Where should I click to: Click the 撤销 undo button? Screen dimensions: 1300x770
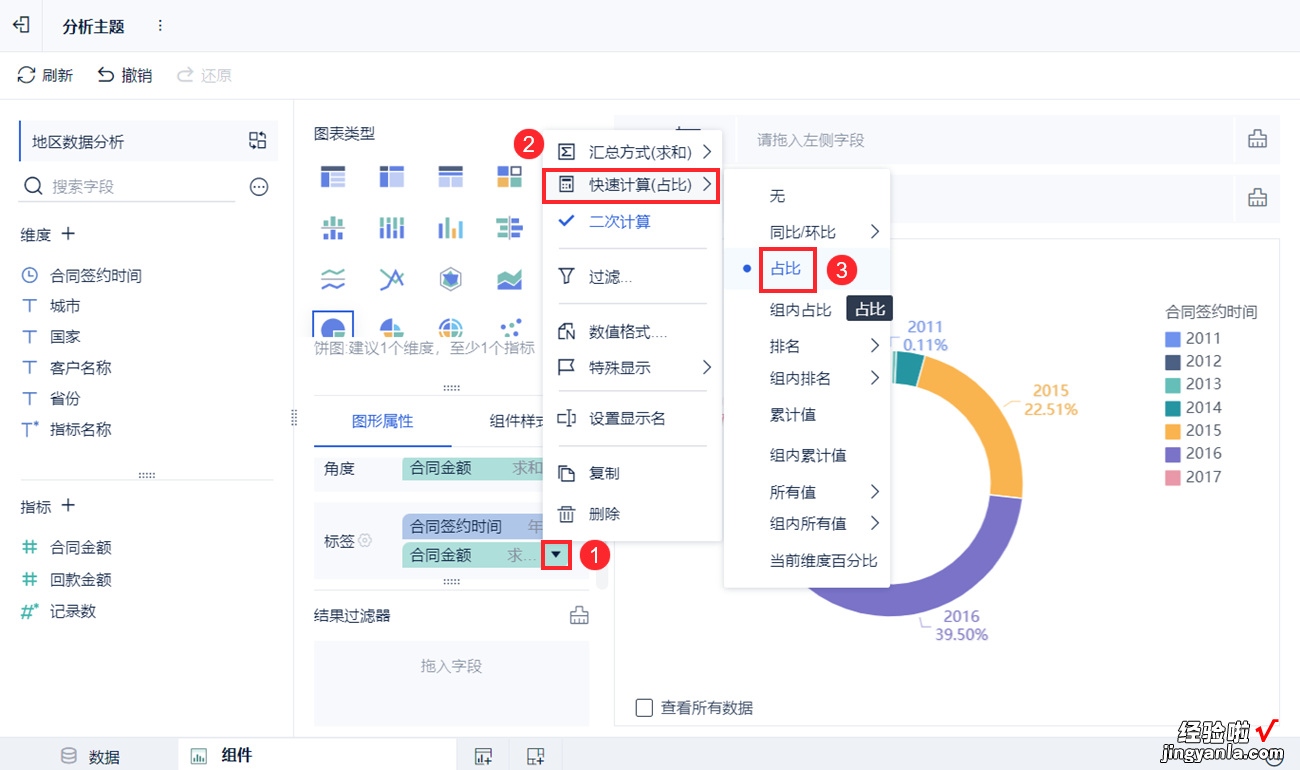pos(125,75)
